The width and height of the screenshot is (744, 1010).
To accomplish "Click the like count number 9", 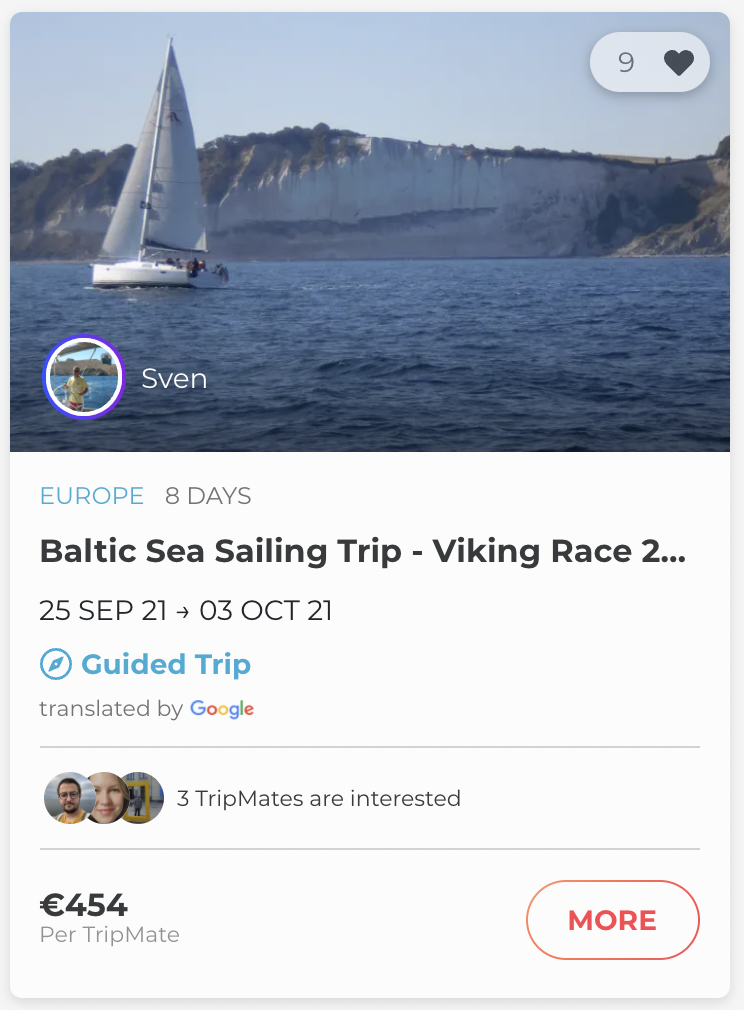I will [x=626, y=63].
